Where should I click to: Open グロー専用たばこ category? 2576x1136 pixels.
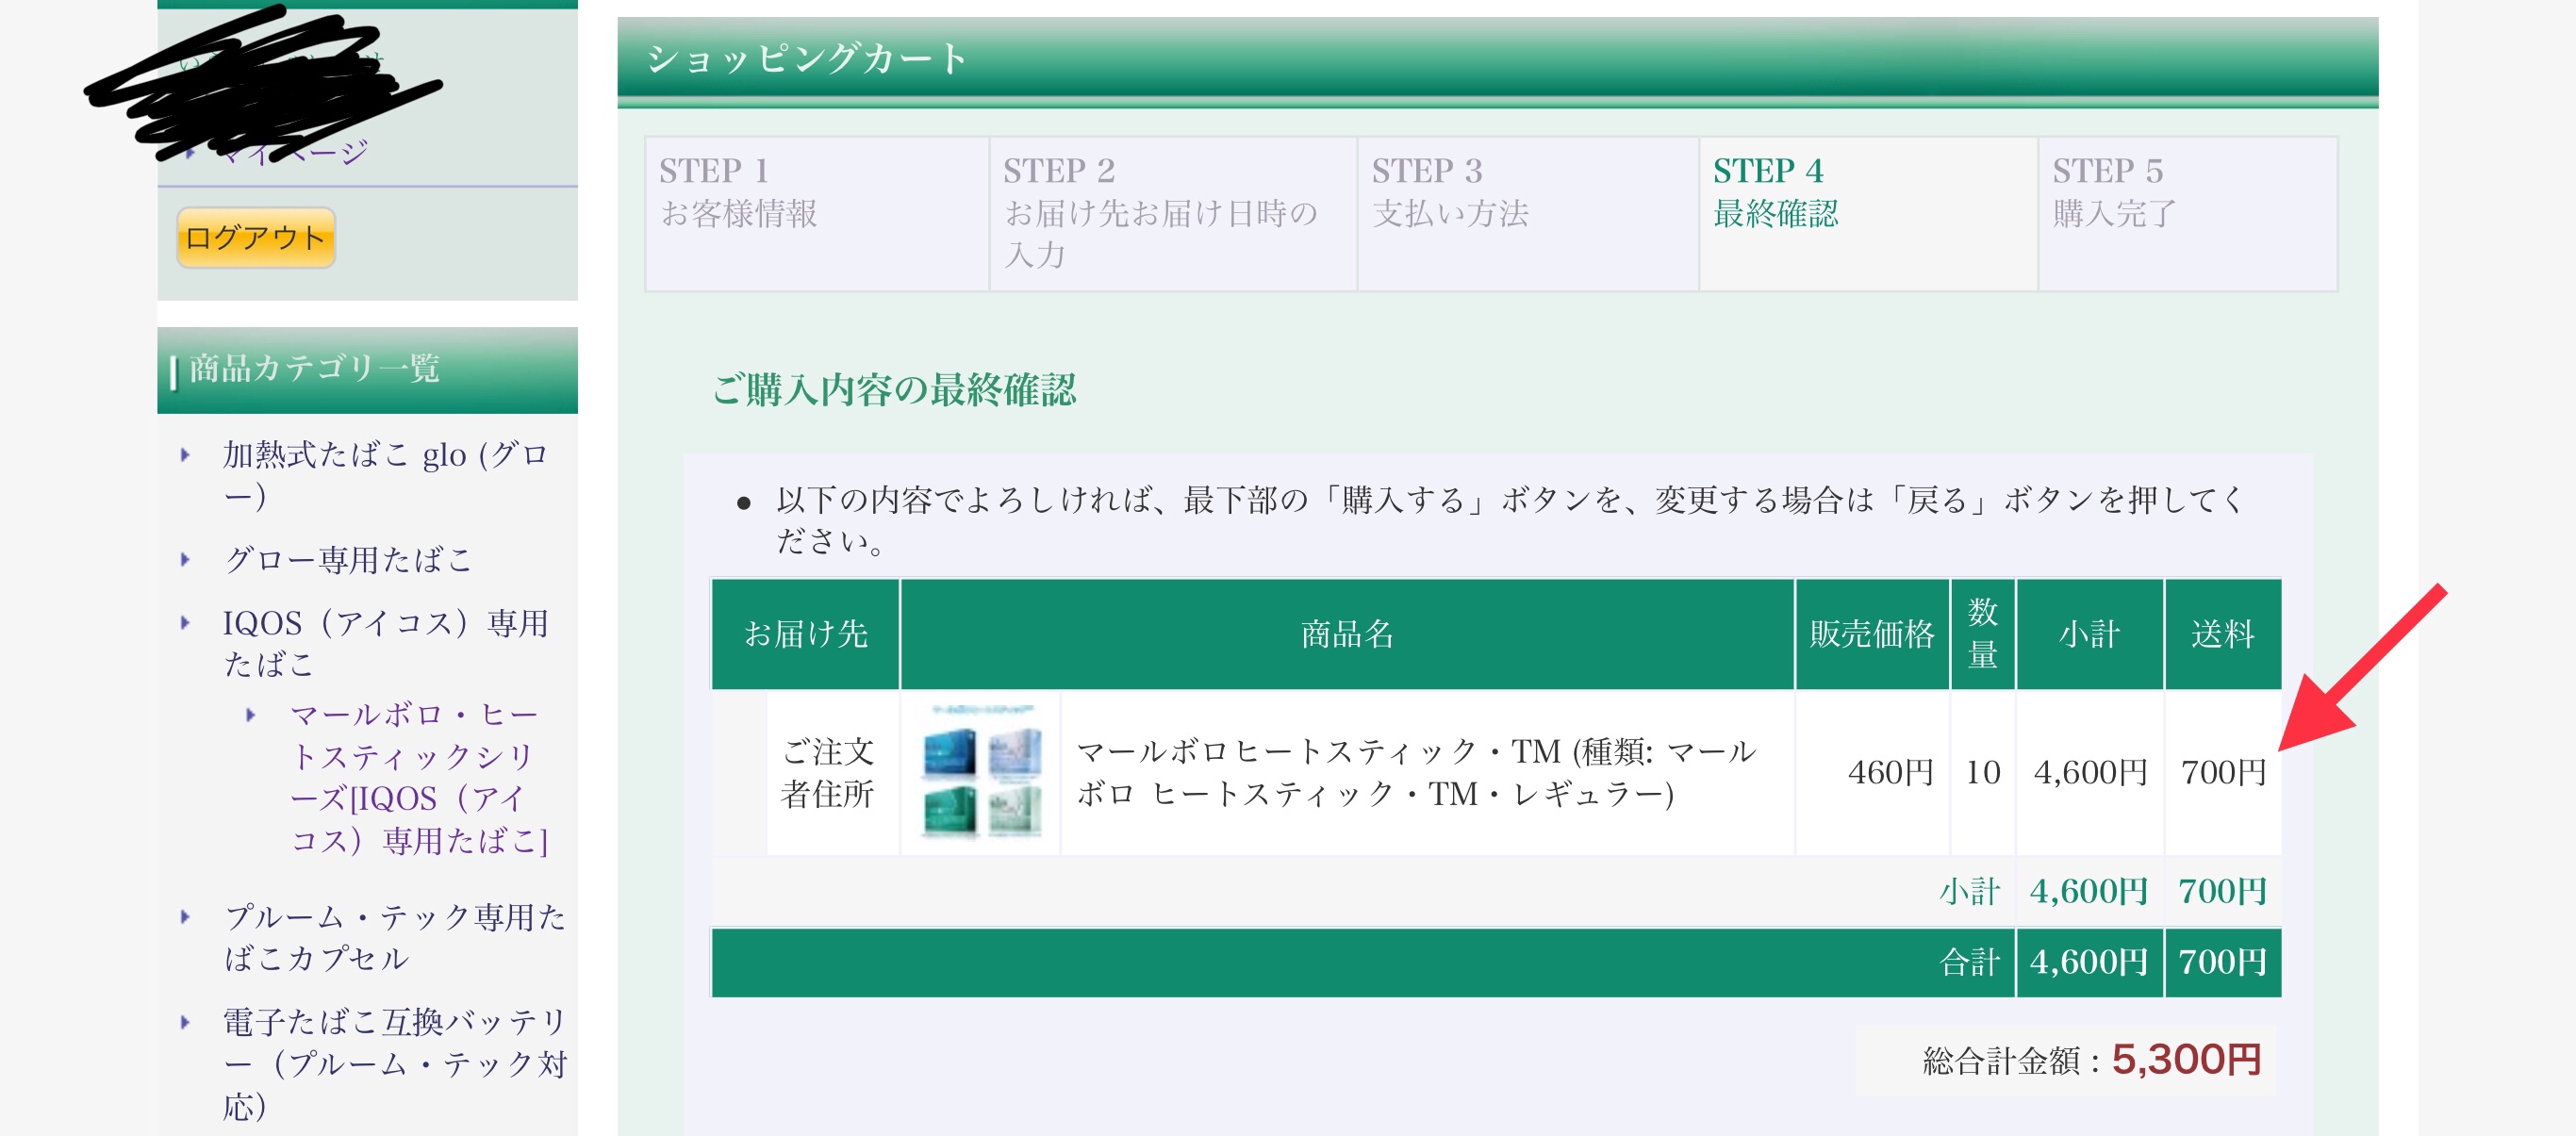pos(347,559)
